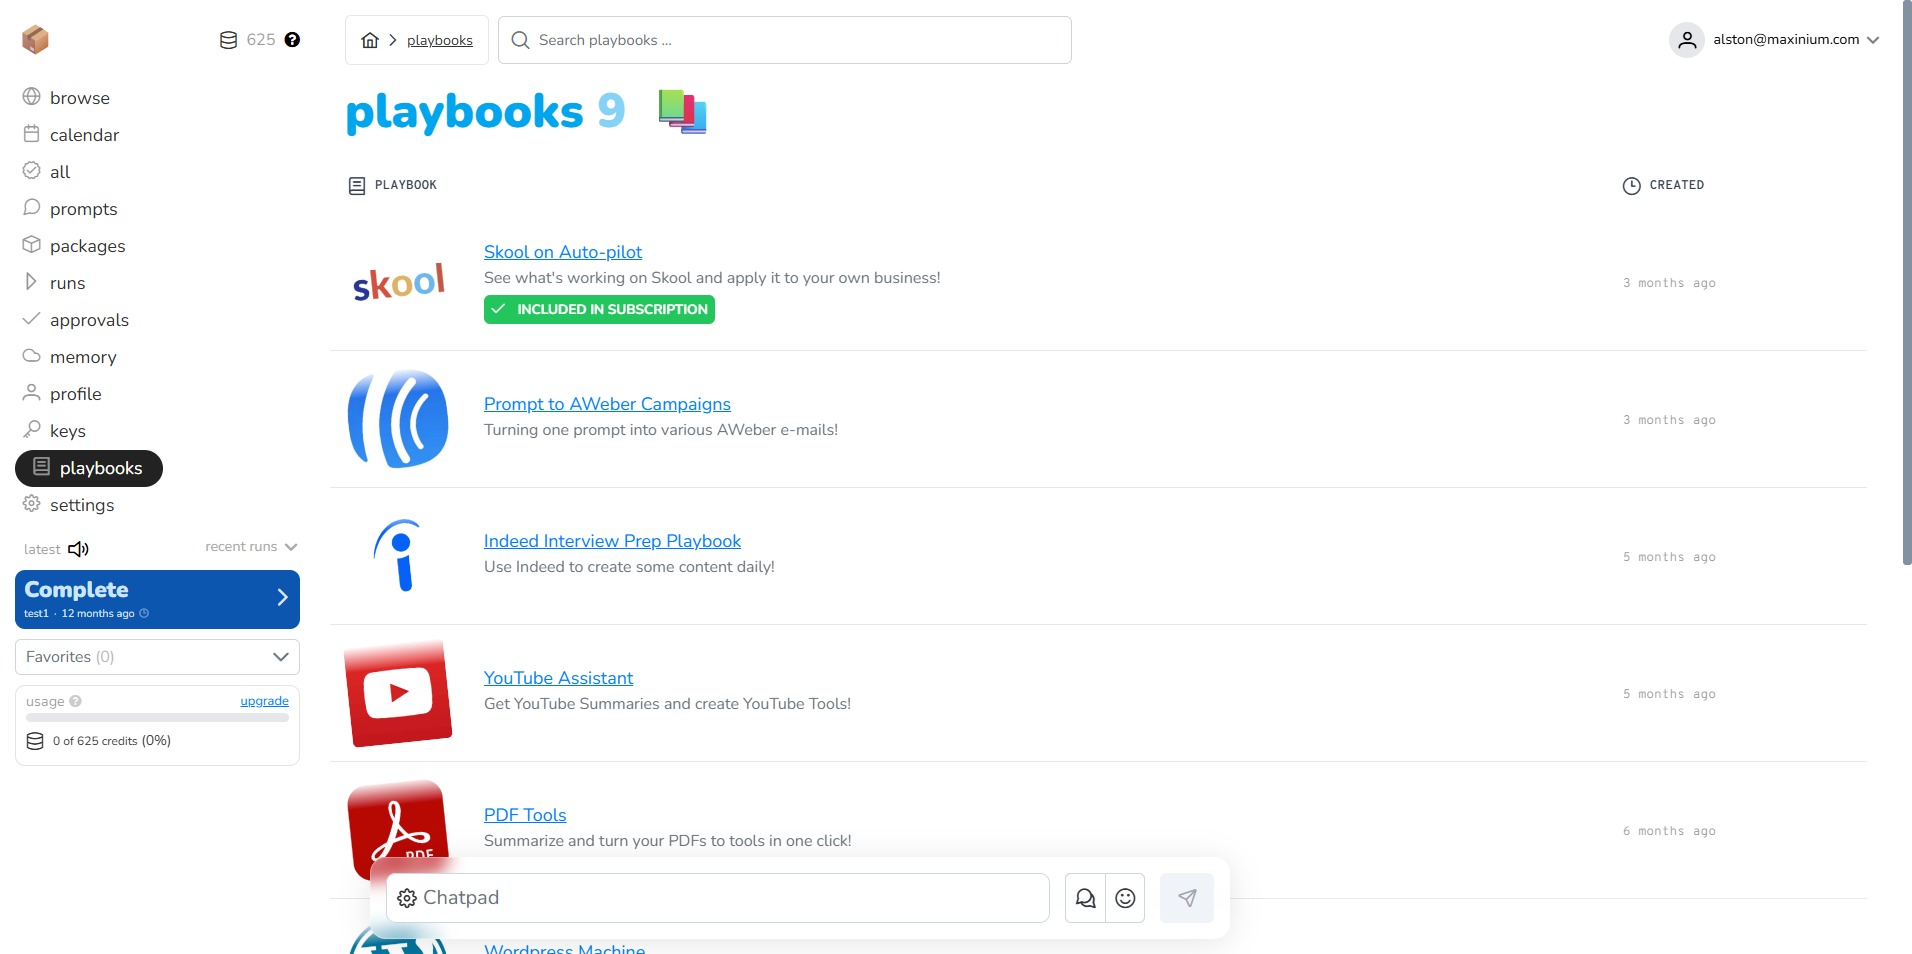Click the 'playbooks 9' page heading

[485, 111]
